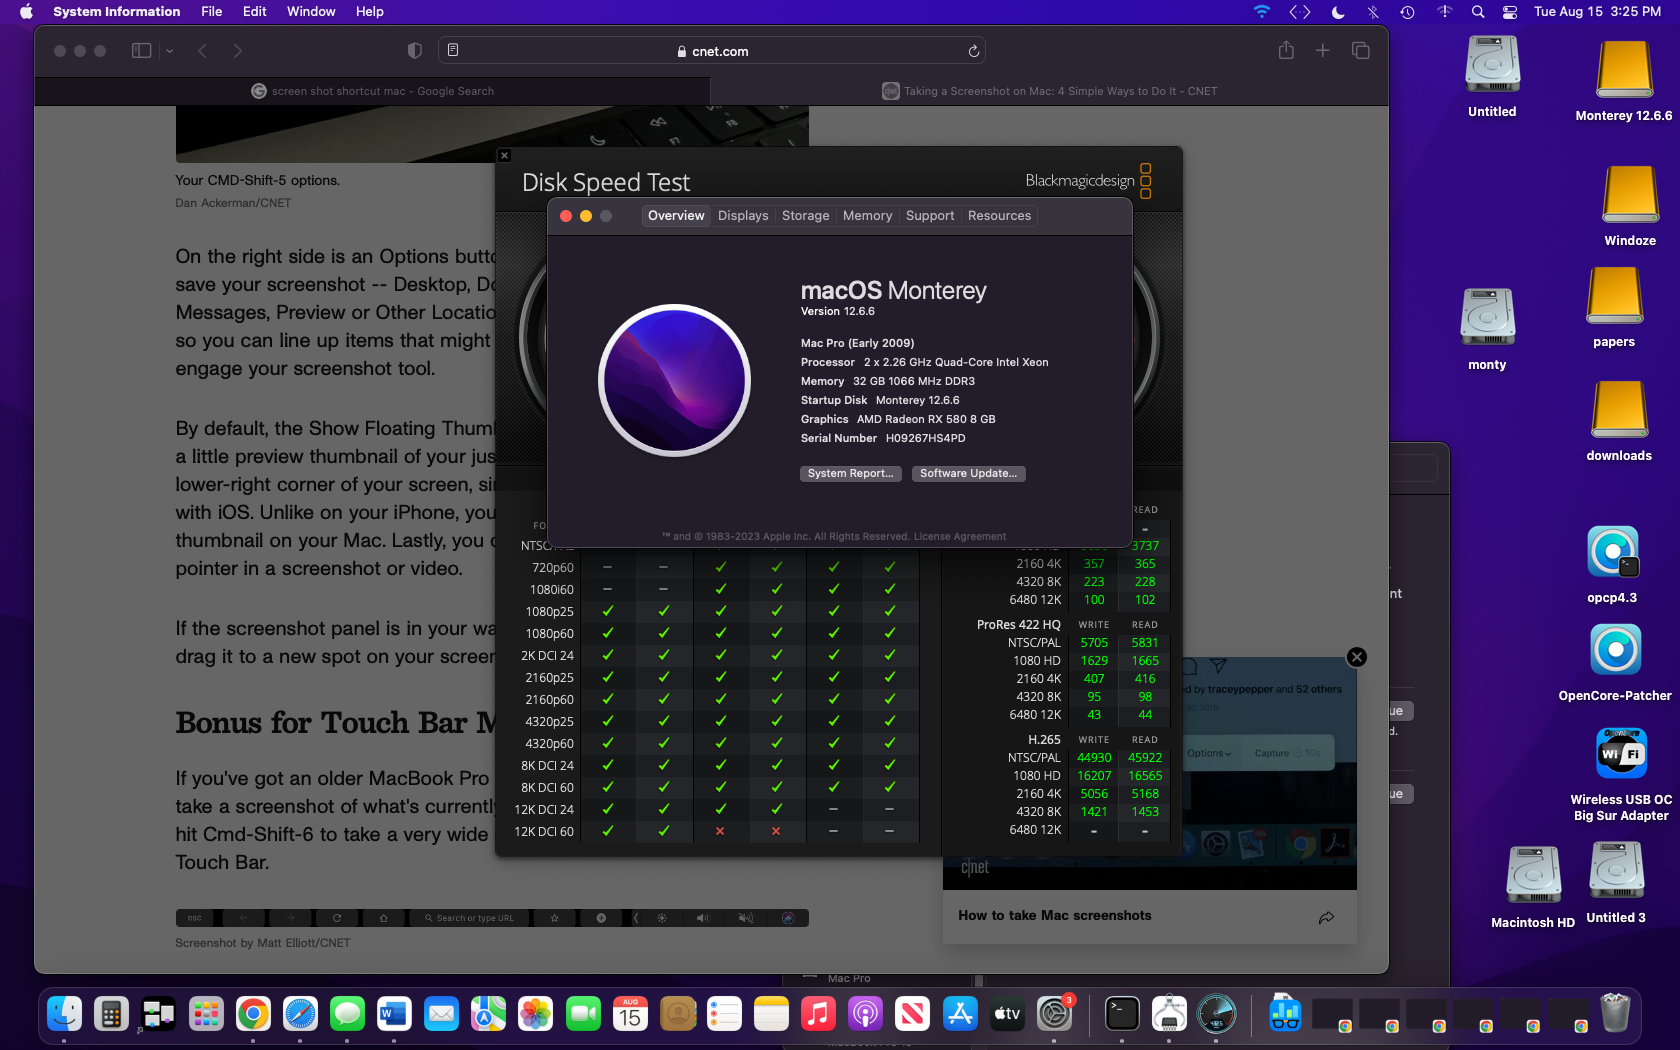Open the OpenCore-Patcher desktop icon
Viewport: 1680px width, 1050px height.
click(x=1614, y=651)
